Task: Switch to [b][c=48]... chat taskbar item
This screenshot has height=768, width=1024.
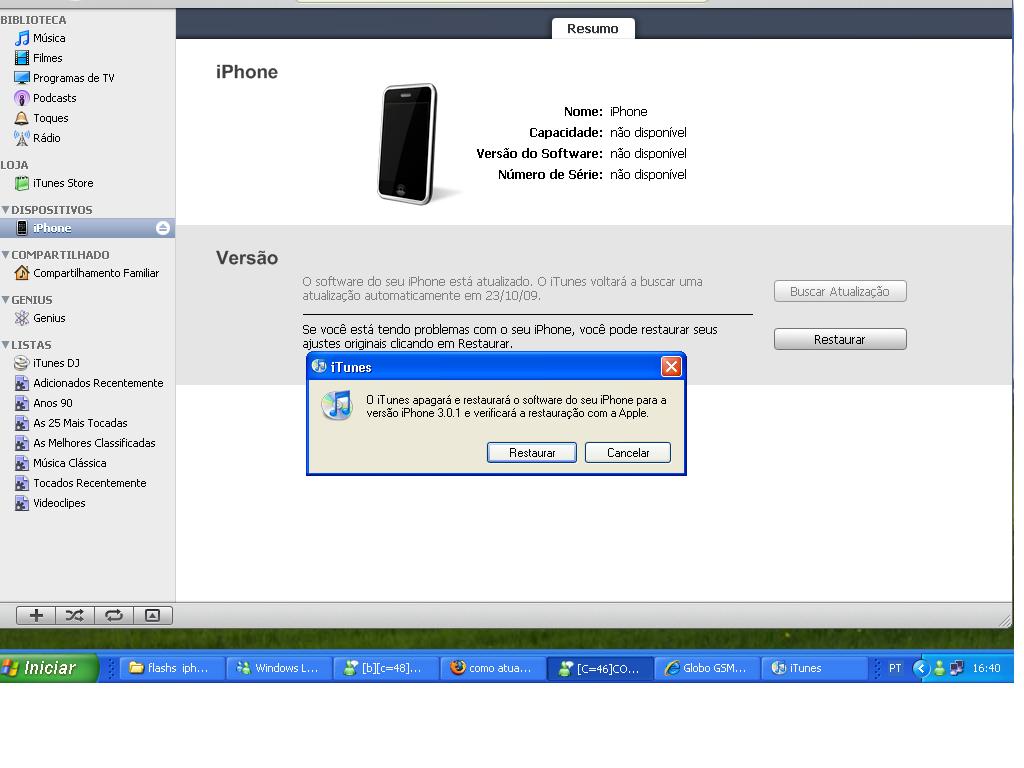Action: click(387, 668)
